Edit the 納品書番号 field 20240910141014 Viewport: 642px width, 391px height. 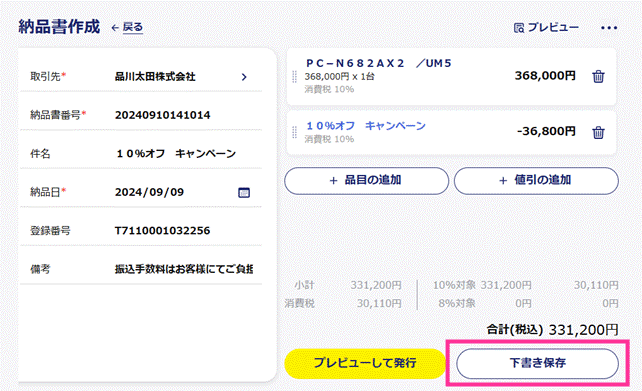click(x=163, y=115)
